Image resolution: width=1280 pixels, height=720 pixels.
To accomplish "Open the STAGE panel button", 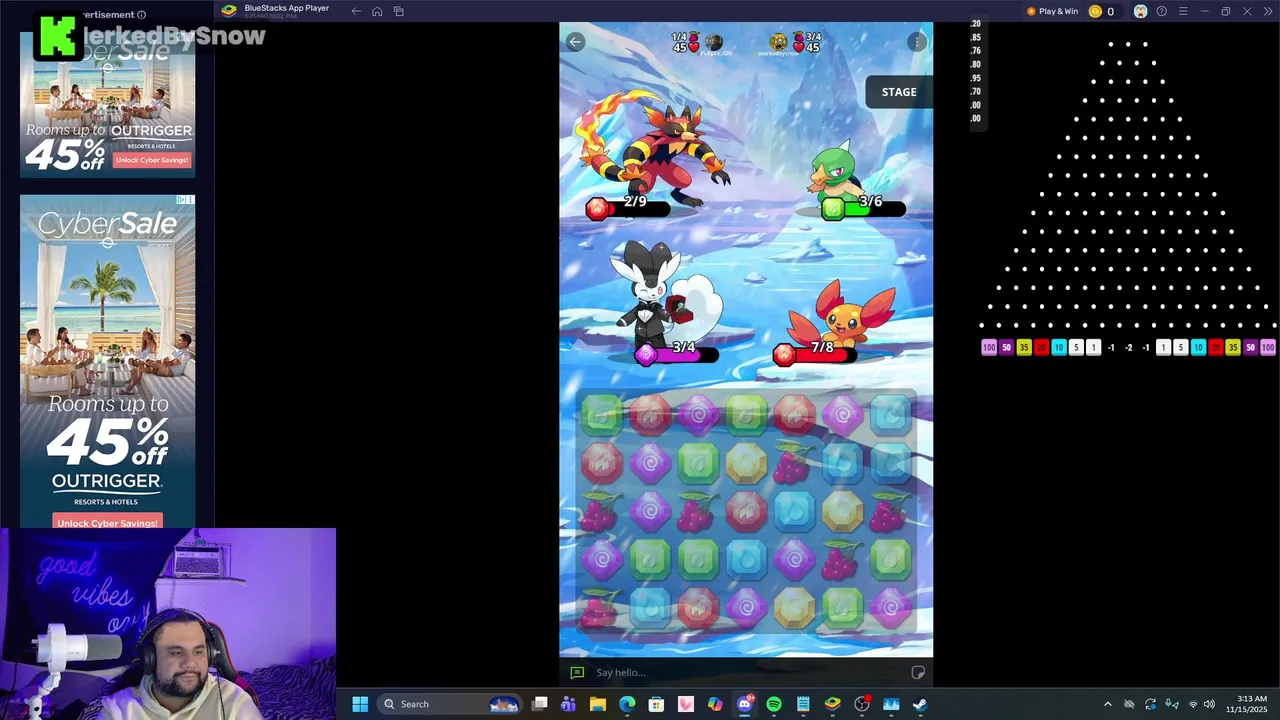I will (x=899, y=92).
